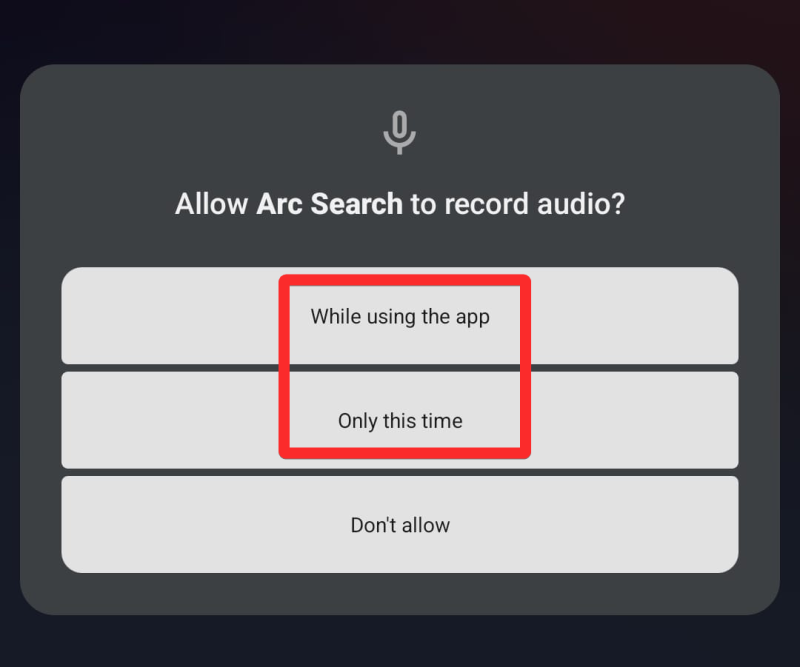Tap the microphone icon in the dialog
800x667 pixels.
(399, 132)
